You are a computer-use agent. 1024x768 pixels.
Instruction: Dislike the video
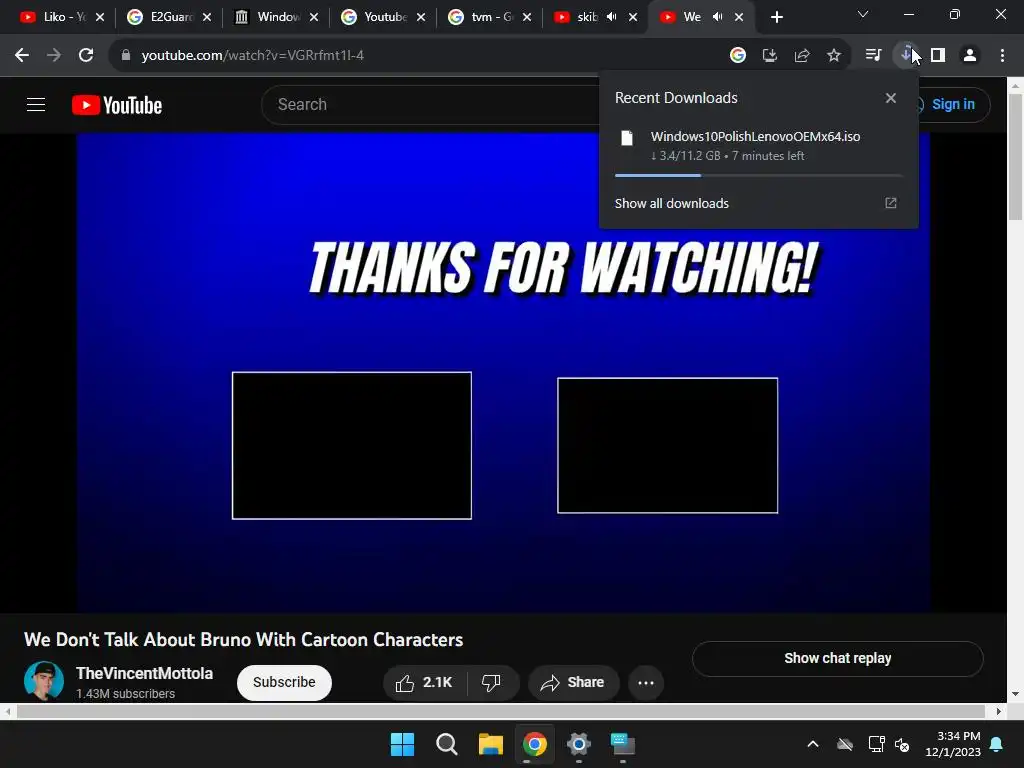(x=492, y=682)
